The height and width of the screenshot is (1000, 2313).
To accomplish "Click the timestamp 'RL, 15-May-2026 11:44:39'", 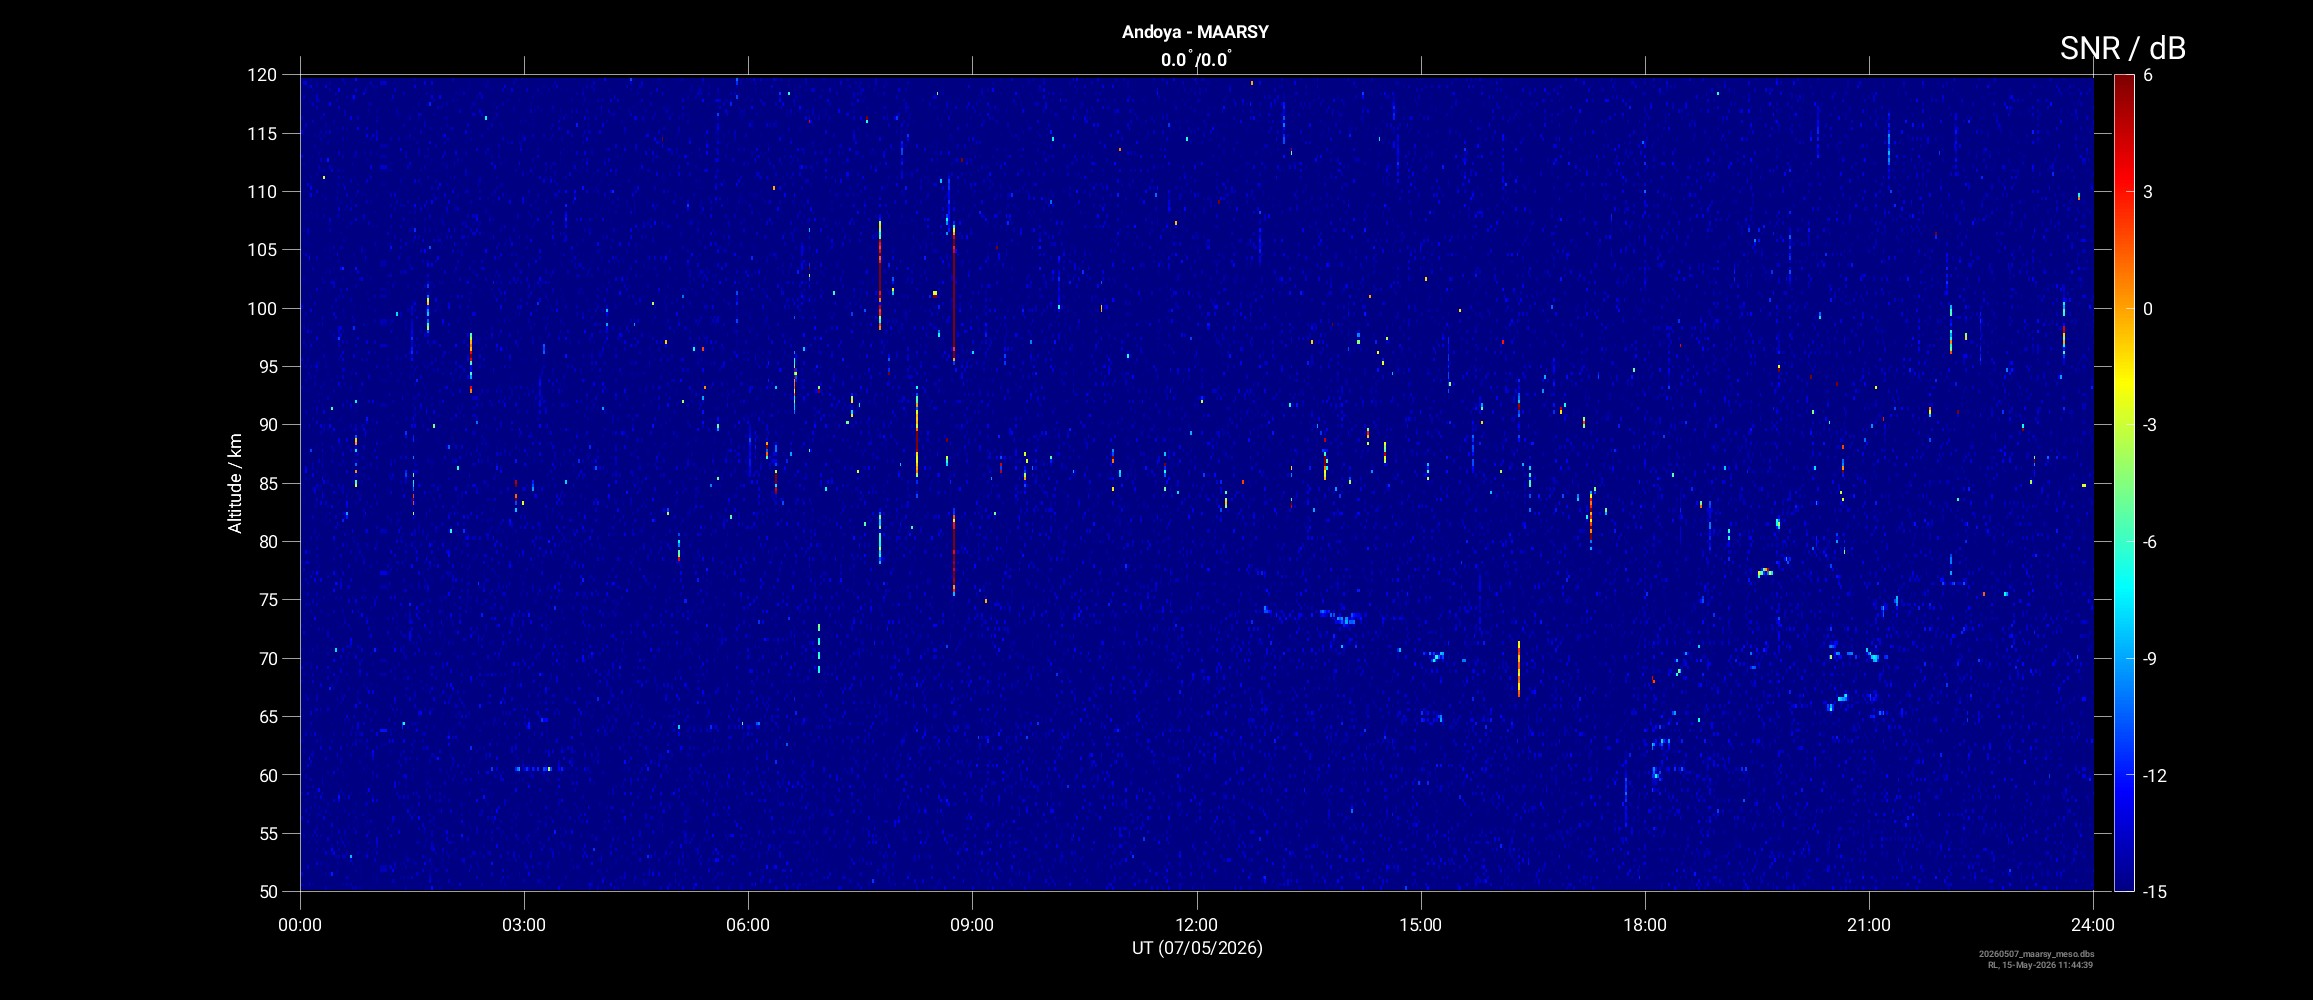I will 2040,965.
